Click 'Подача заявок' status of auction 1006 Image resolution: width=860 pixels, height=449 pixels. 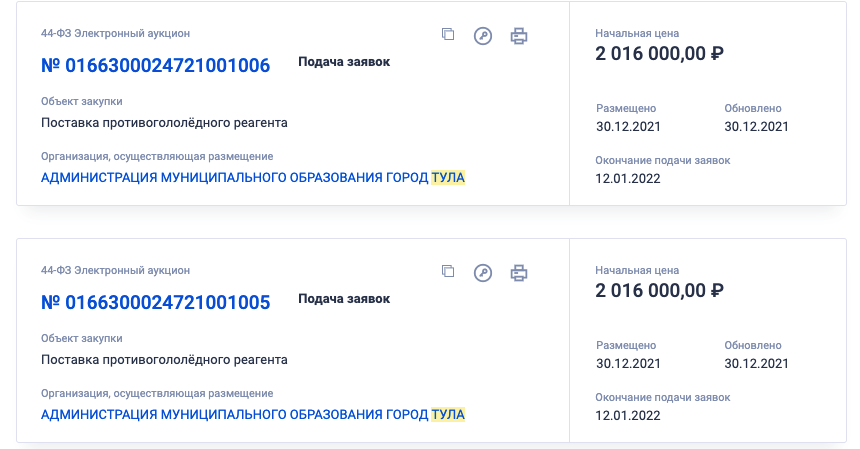(344, 62)
